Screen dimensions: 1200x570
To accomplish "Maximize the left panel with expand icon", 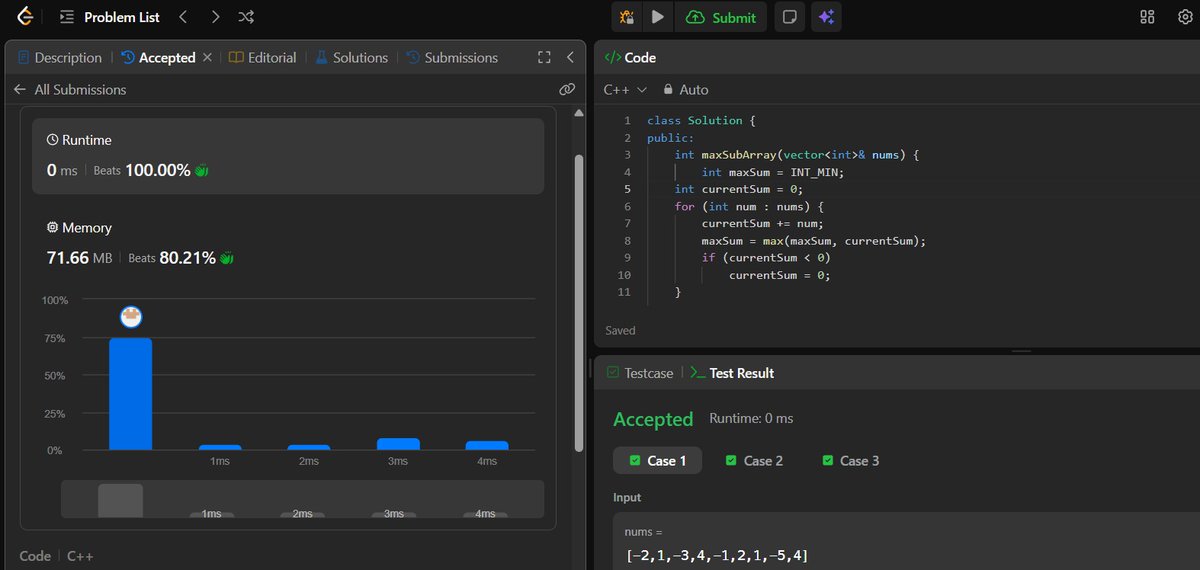I will pos(544,58).
